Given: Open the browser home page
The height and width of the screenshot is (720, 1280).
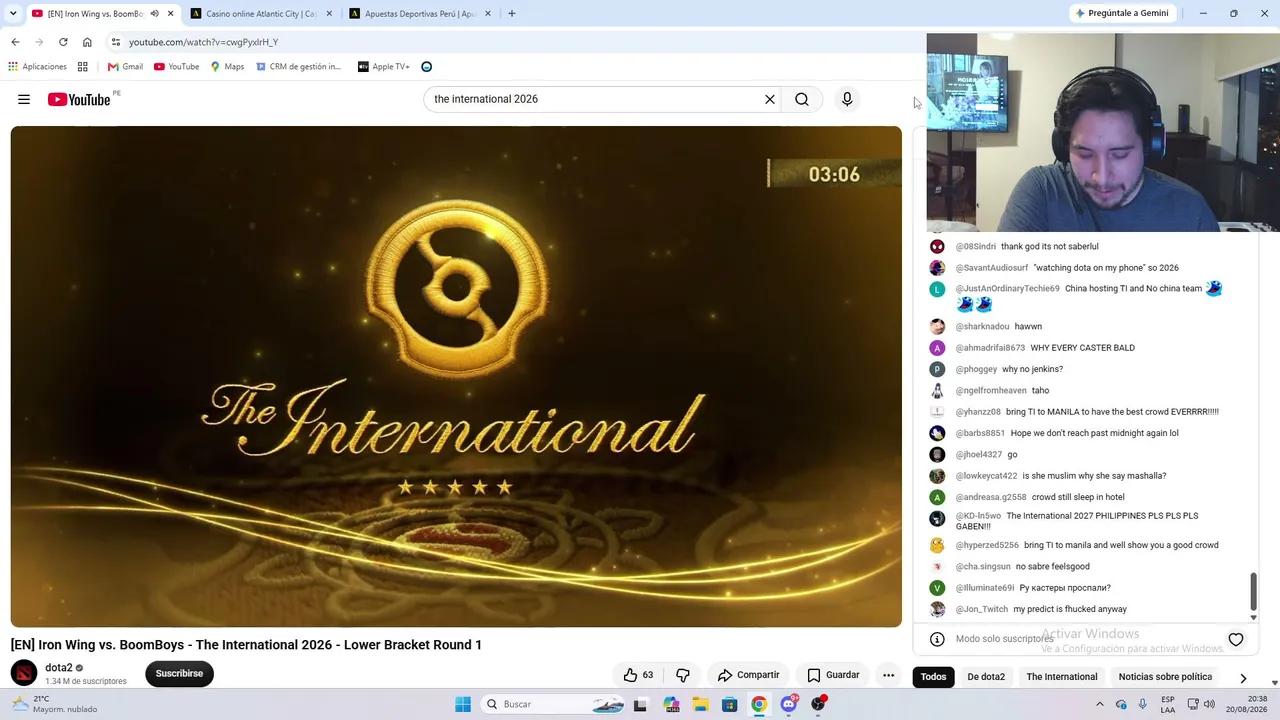Looking at the screenshot, I should click(87, 42).
